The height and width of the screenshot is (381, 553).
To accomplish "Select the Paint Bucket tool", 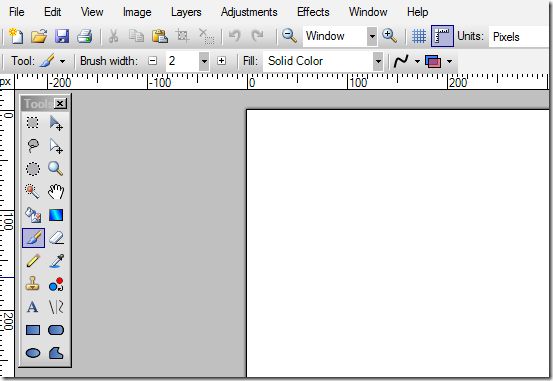I will point(33,215).
